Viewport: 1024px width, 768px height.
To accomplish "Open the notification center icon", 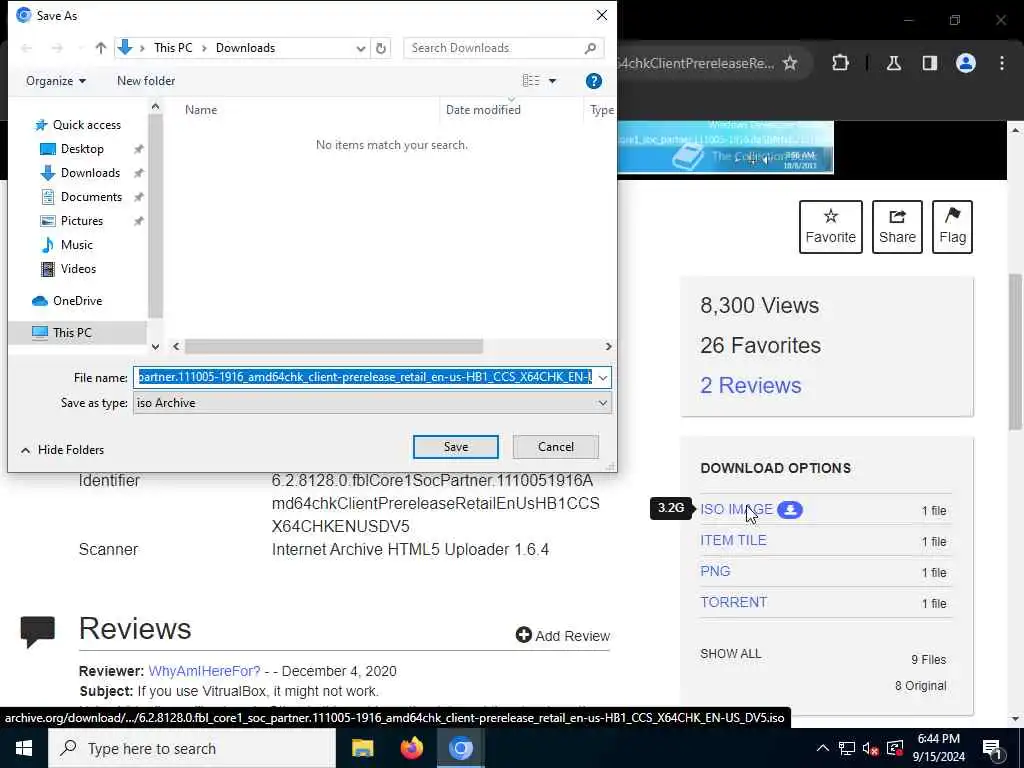I will [993, 748].
